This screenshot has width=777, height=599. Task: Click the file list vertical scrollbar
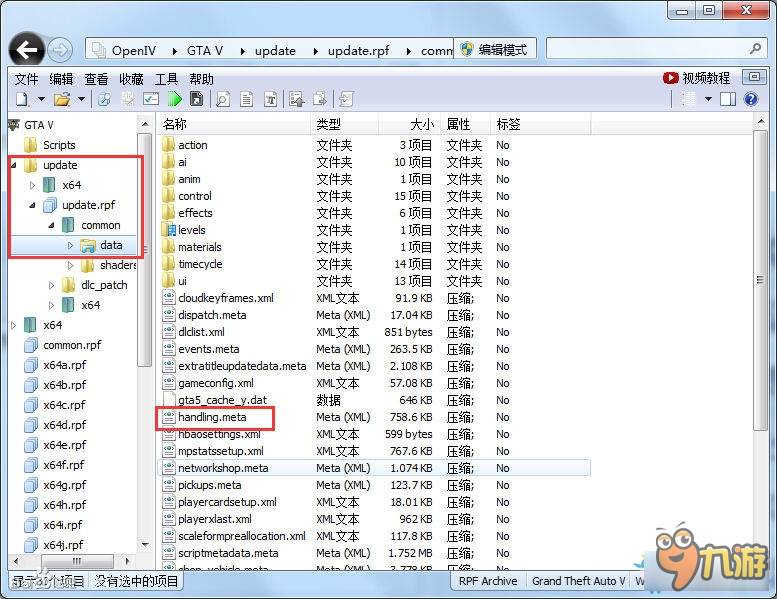(x=760, y=280)
